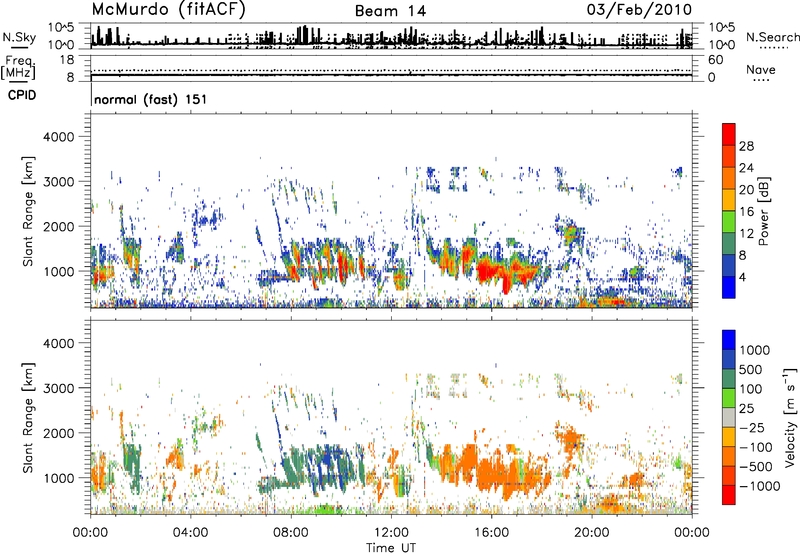Click the 'CPID' label
This screenshot has width=800, height=554.
click(x=22, y=95)
